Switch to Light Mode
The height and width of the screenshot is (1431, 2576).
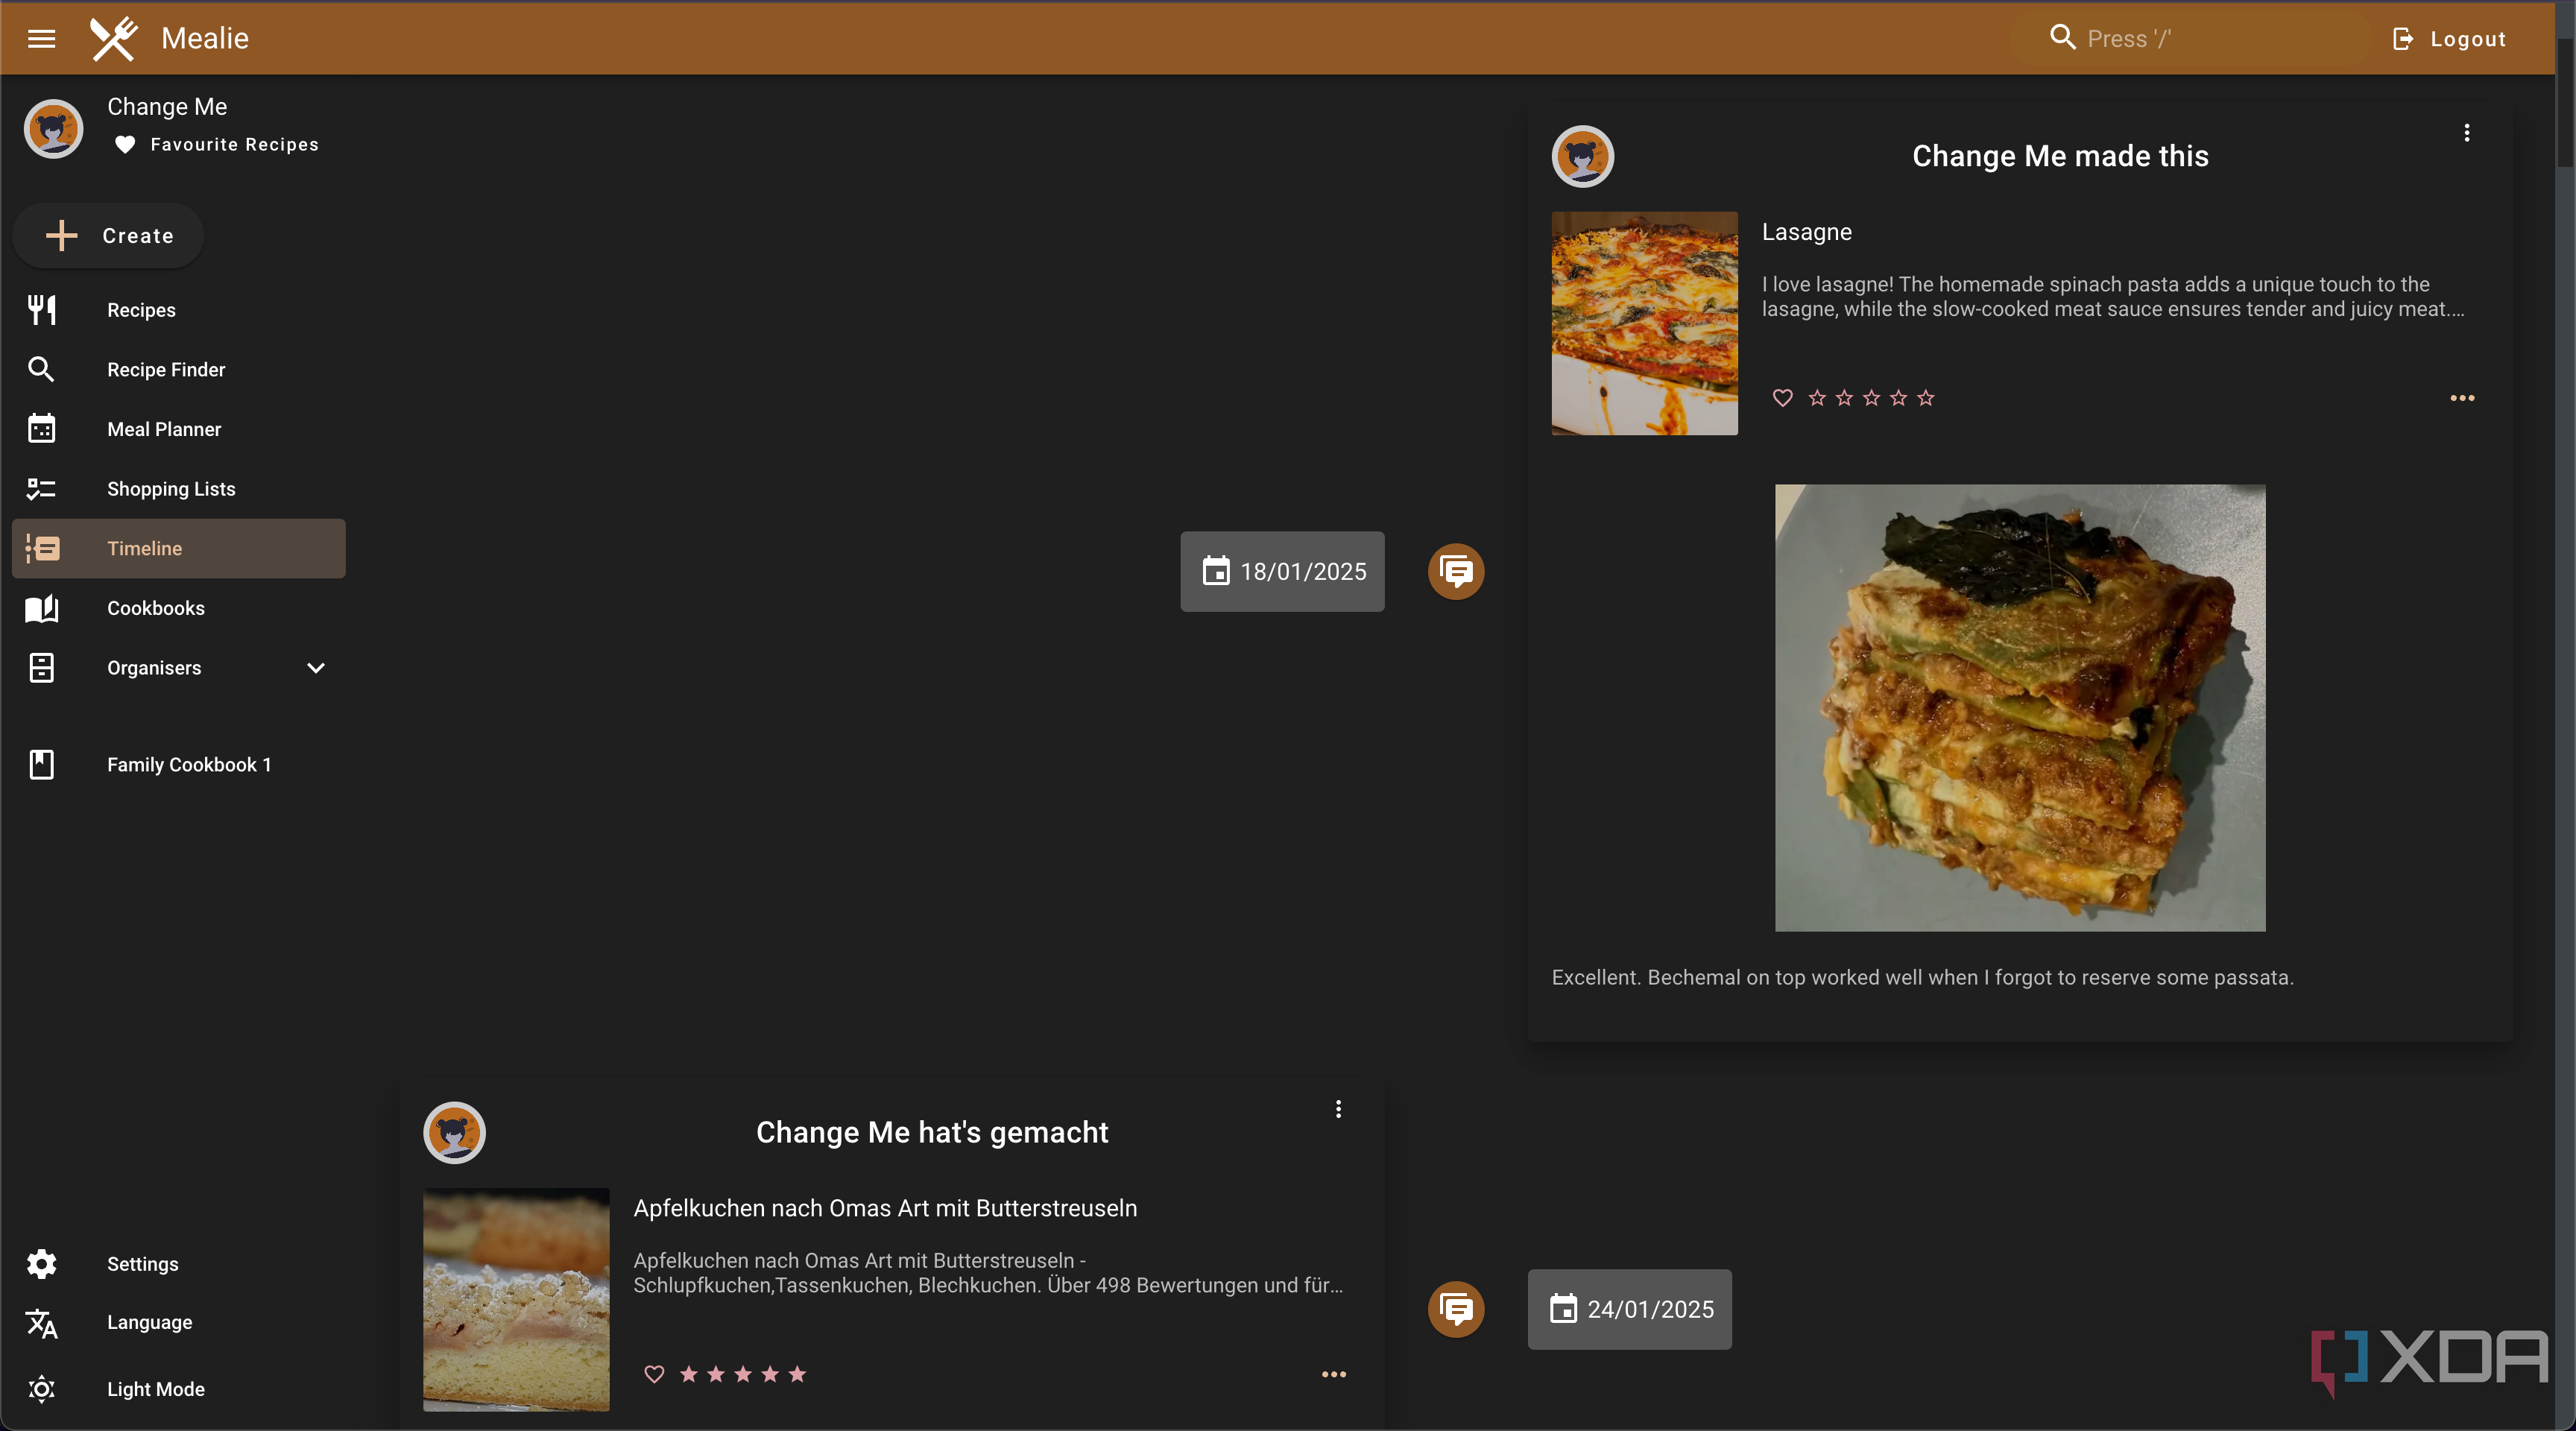coord(178,1389)
